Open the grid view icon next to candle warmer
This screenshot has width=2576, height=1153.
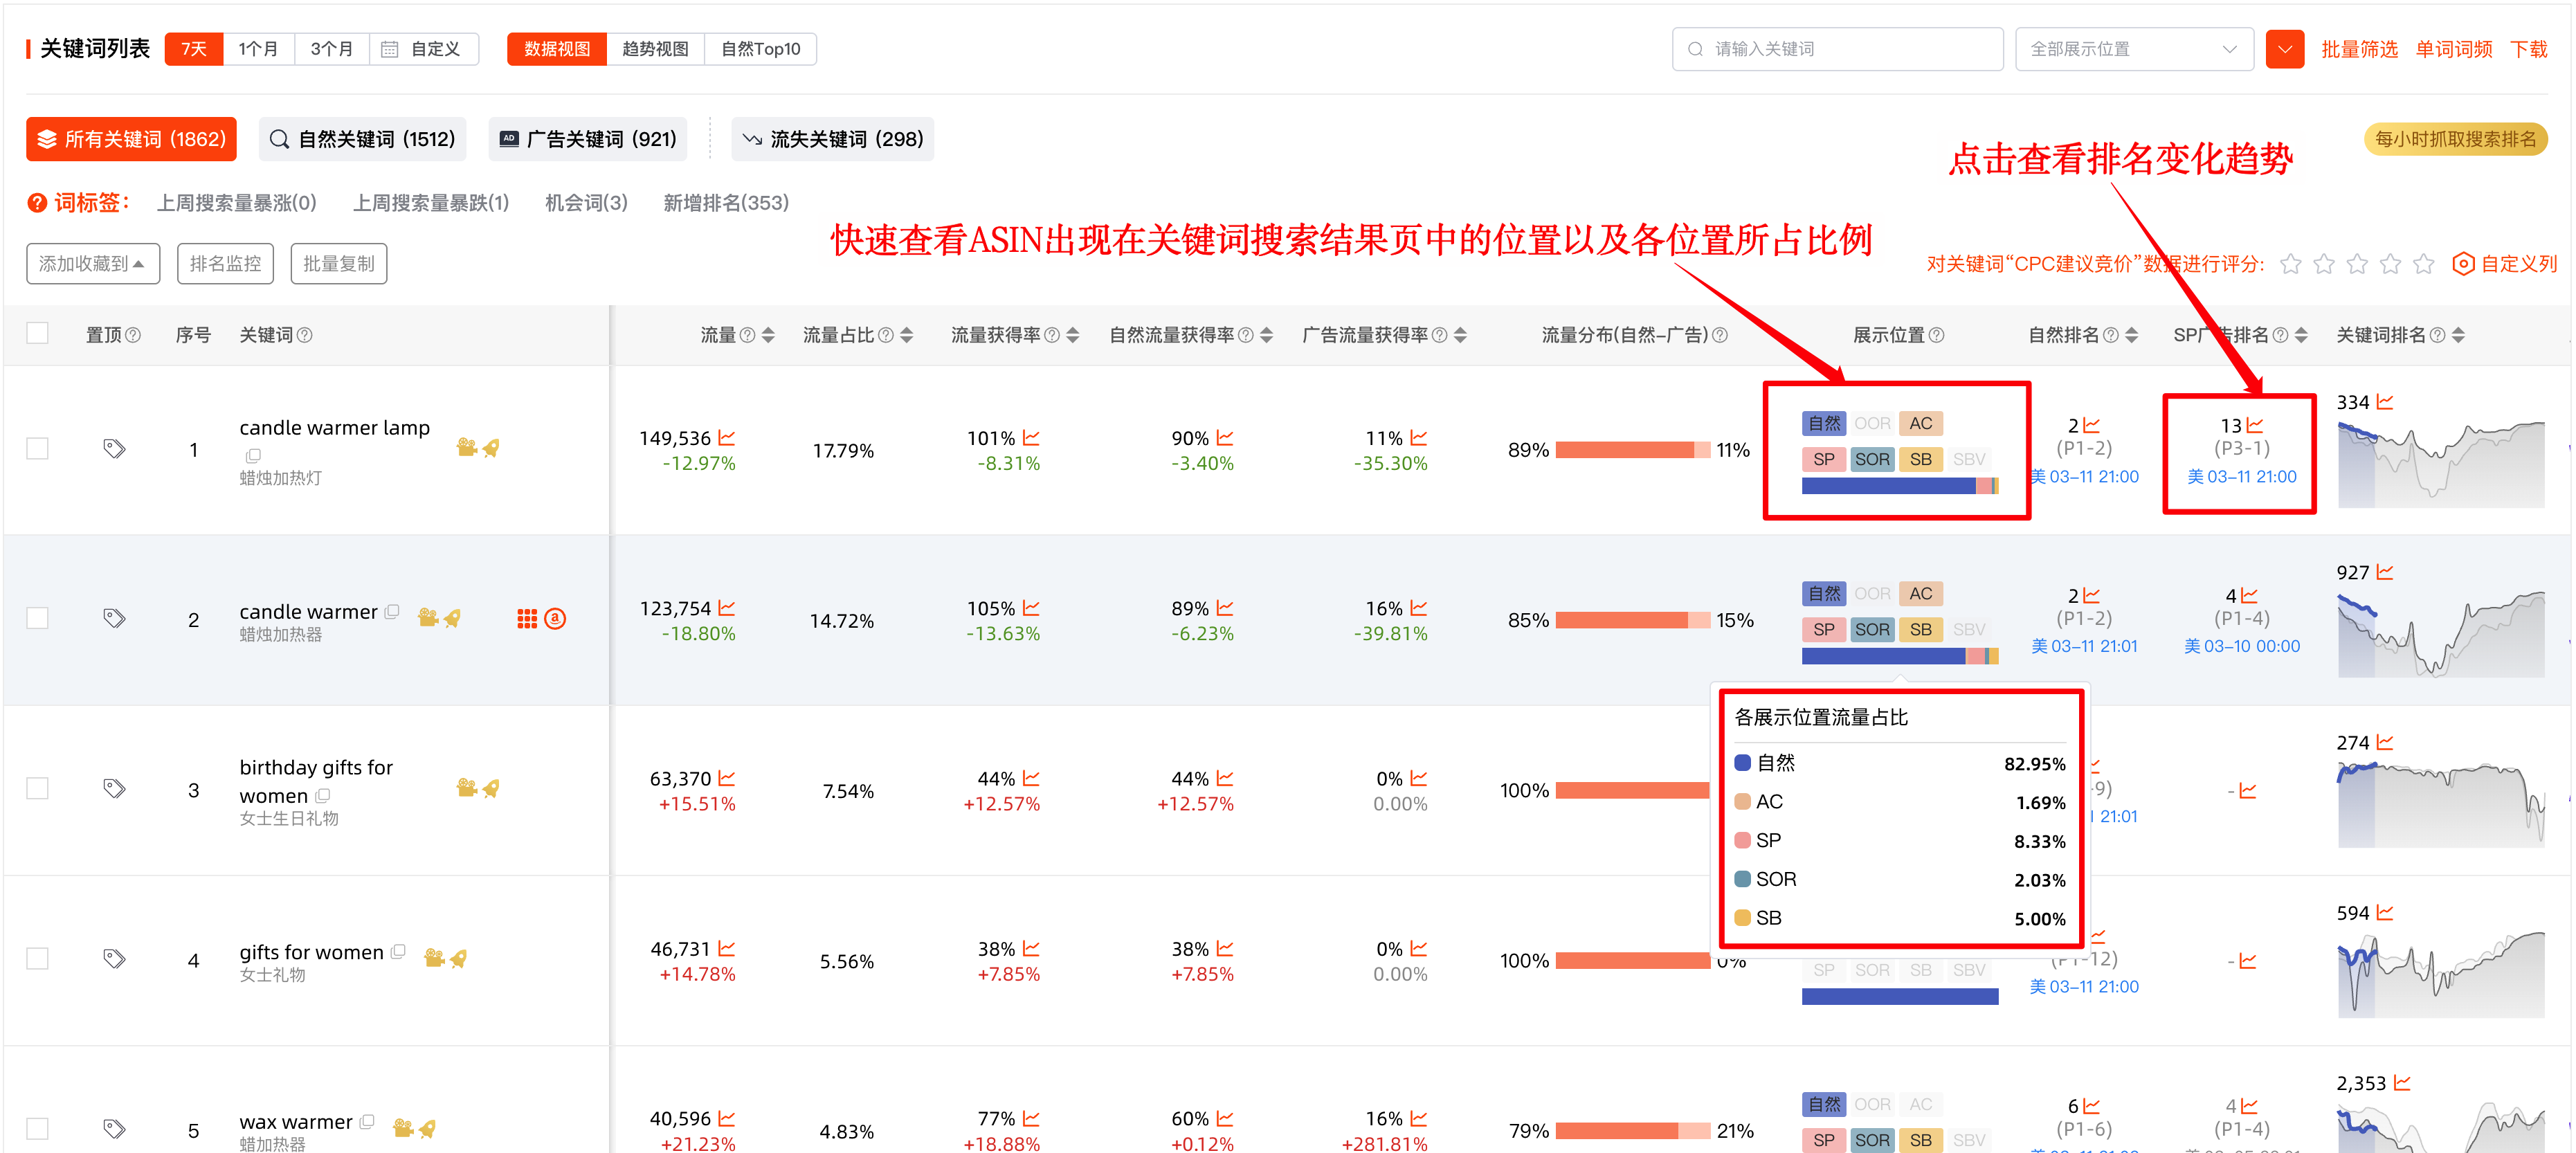[528, 619]
